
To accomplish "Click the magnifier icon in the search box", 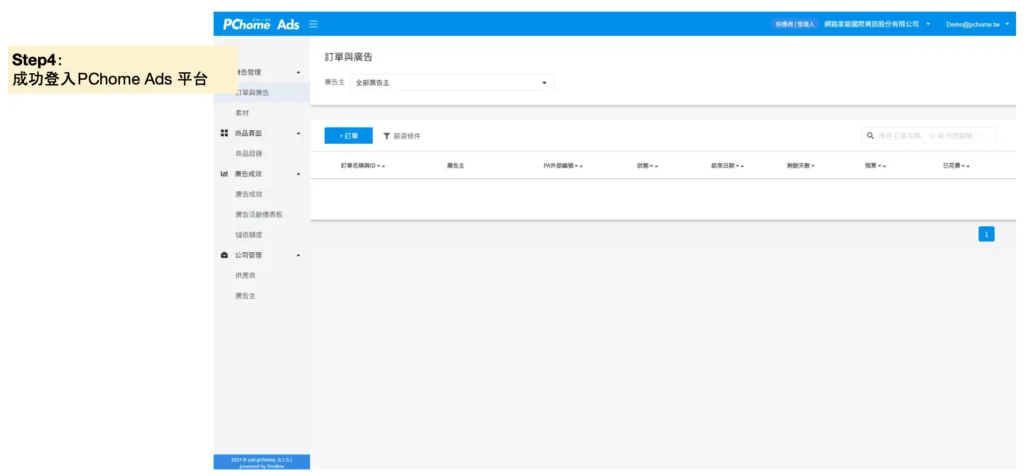I will click(871, 136).
